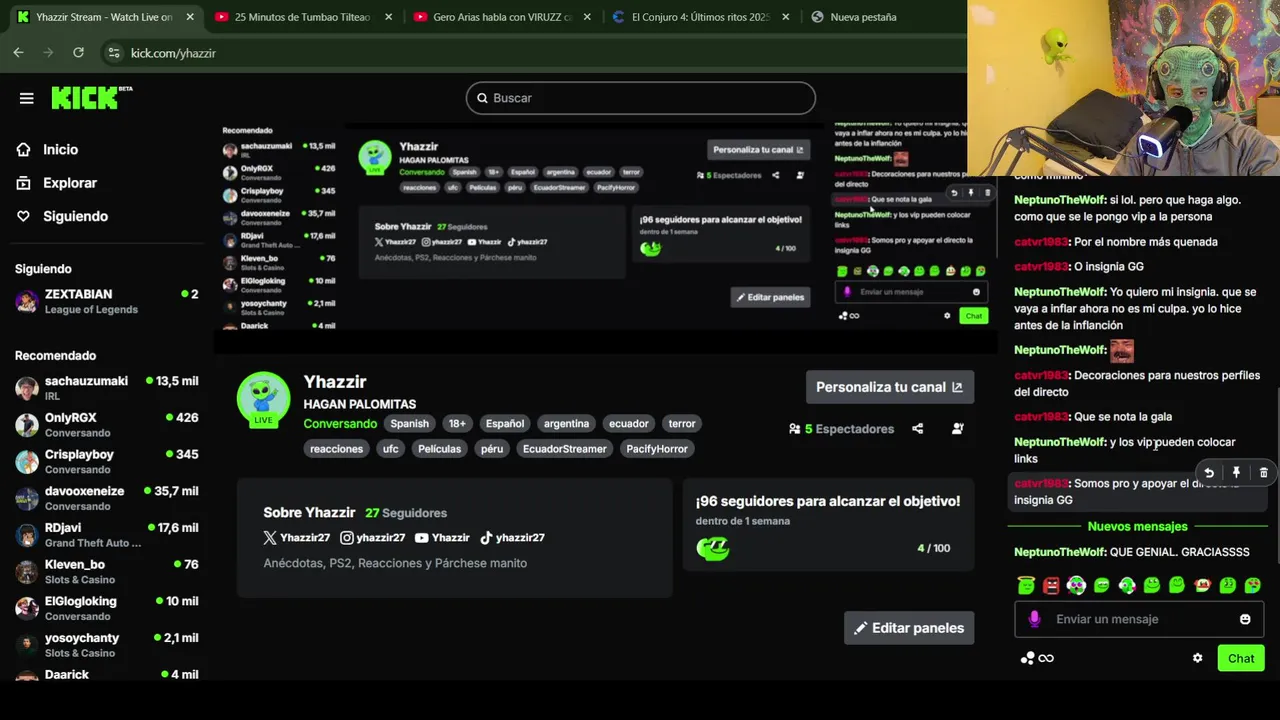Select the 18+ tag
1280x720 pixels.
pyautogui.click(x=457, y=424)
